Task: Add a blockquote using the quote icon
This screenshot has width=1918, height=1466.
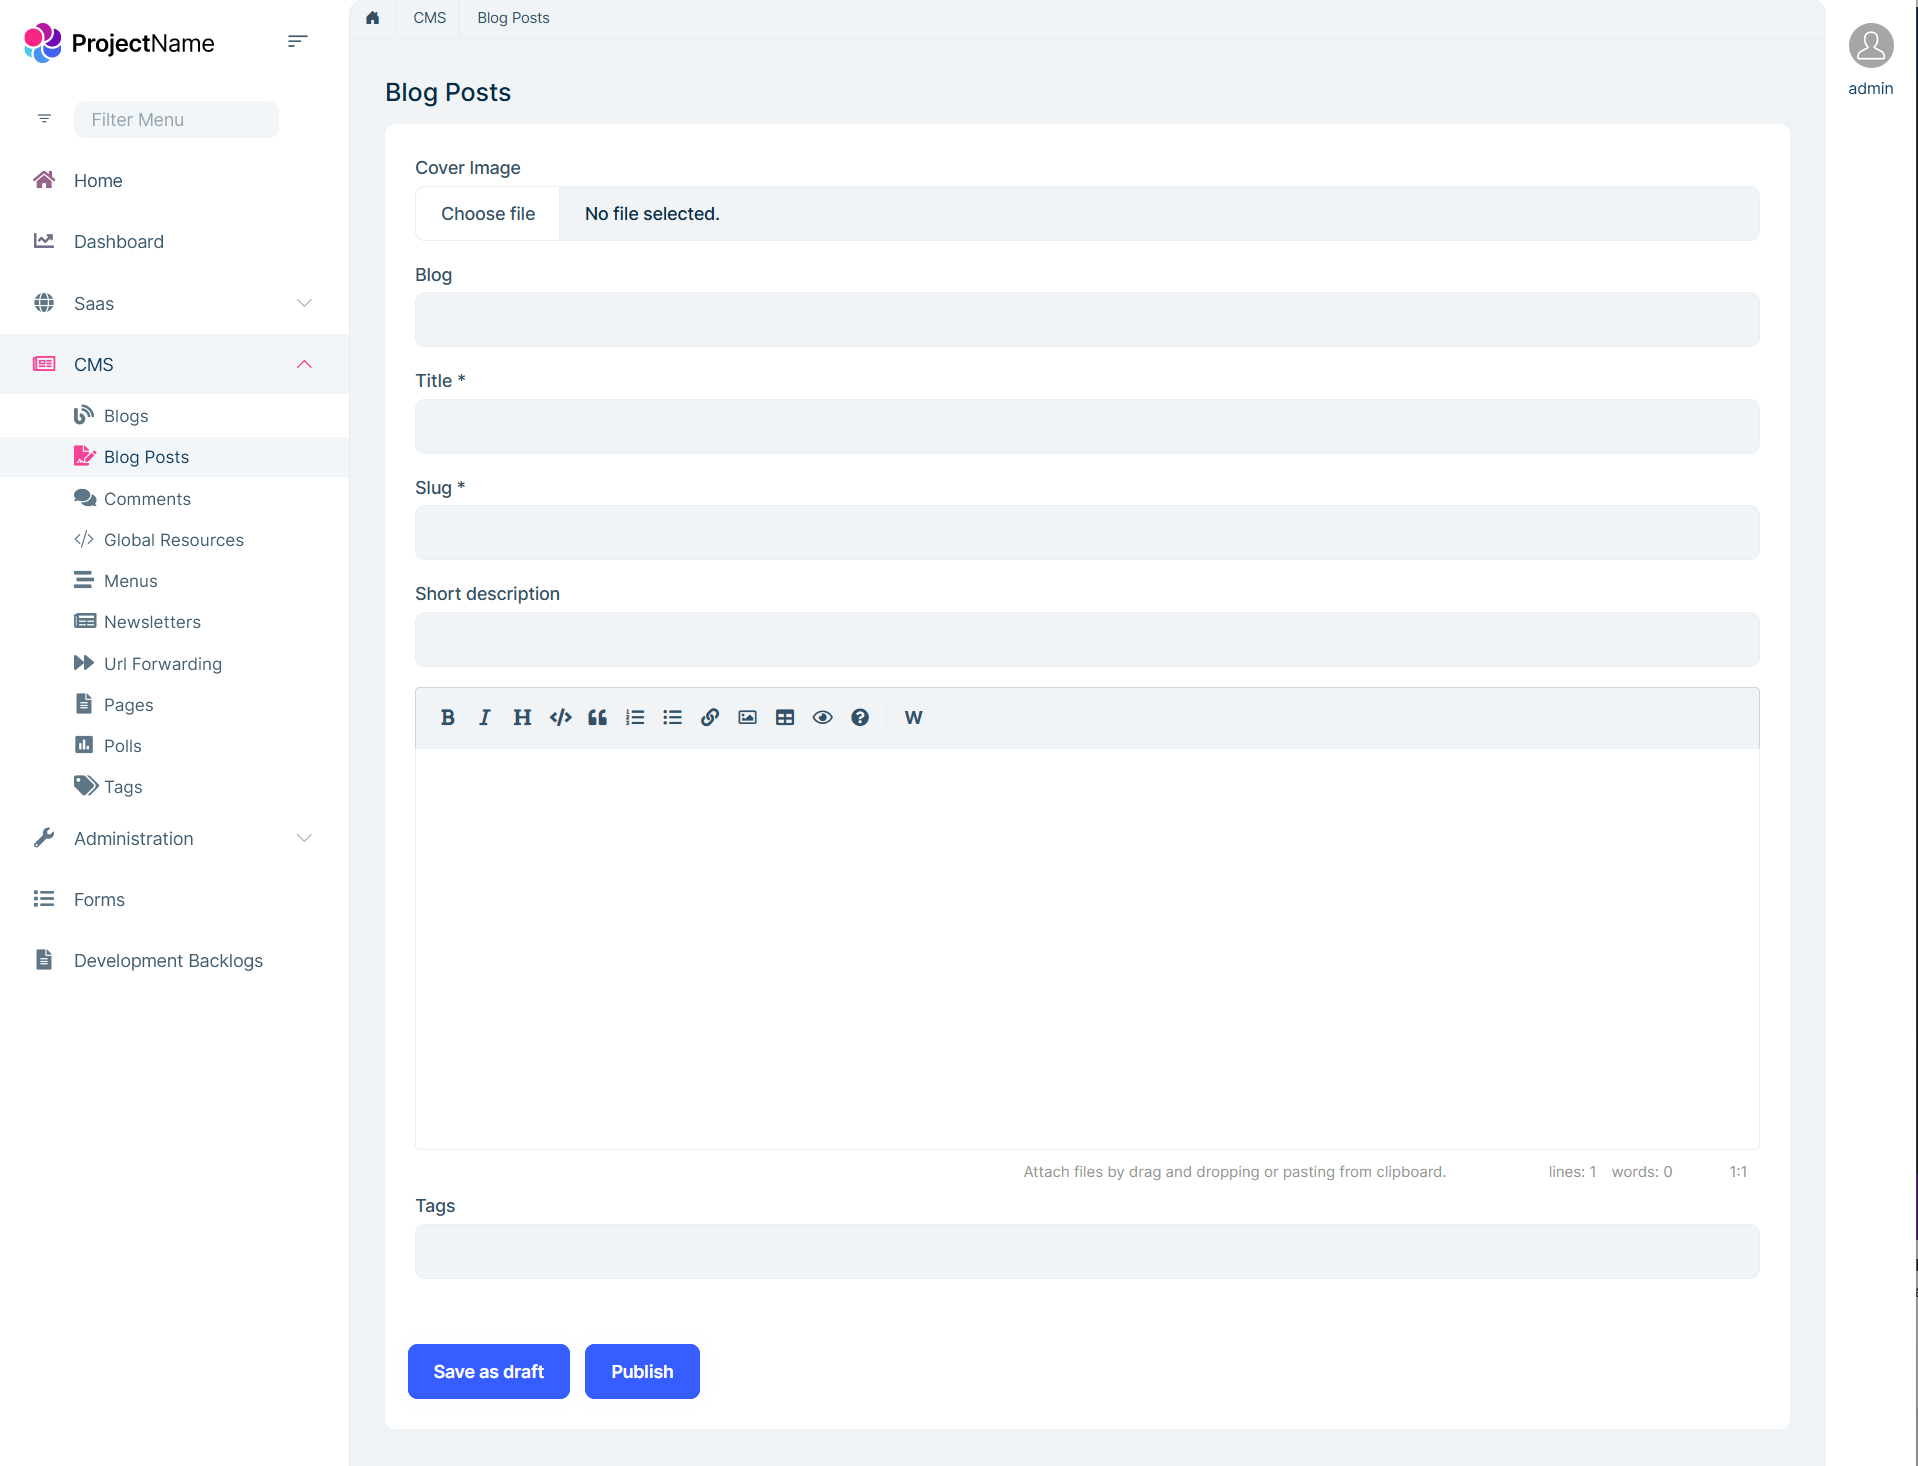Action: point(597,717)
